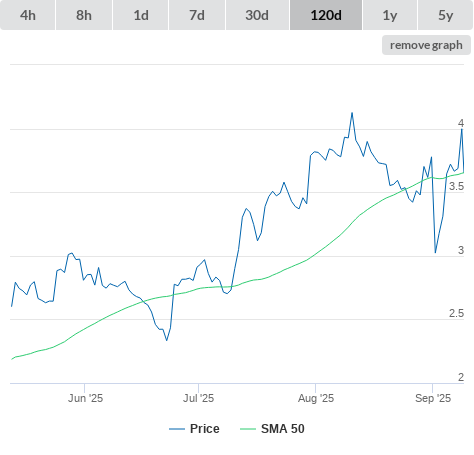Switch the chart to 1y
This screenshot has height=455, width=474.
point(390,15)
